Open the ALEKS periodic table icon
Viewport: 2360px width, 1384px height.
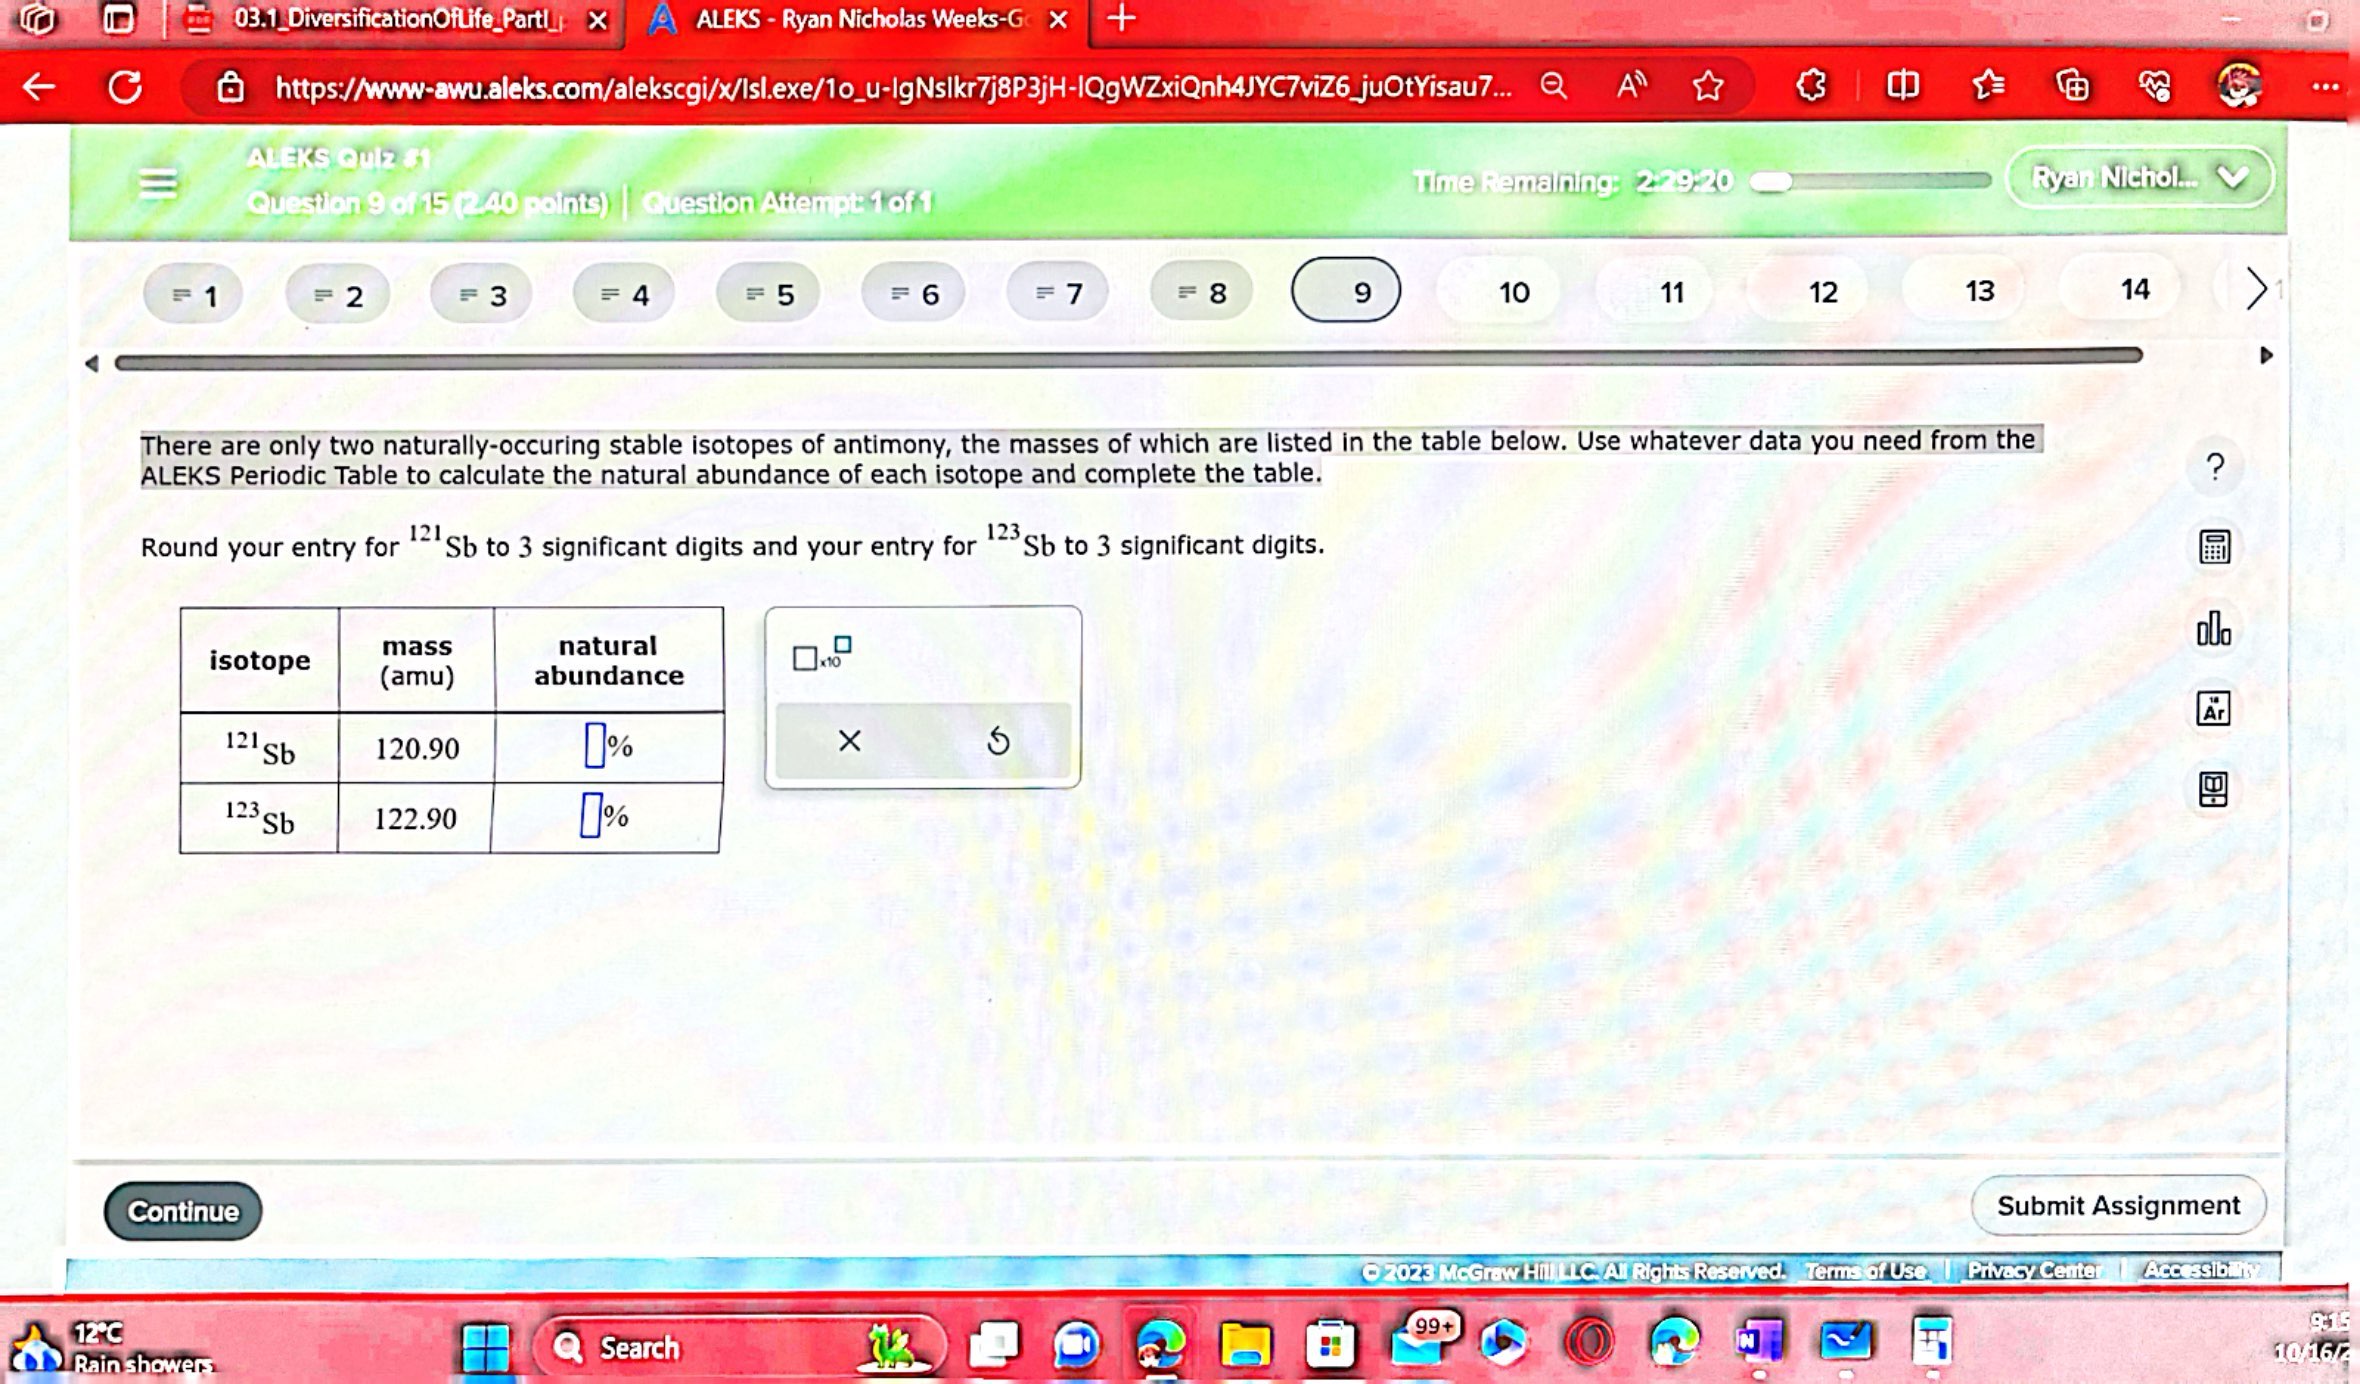click(2213, 709)
